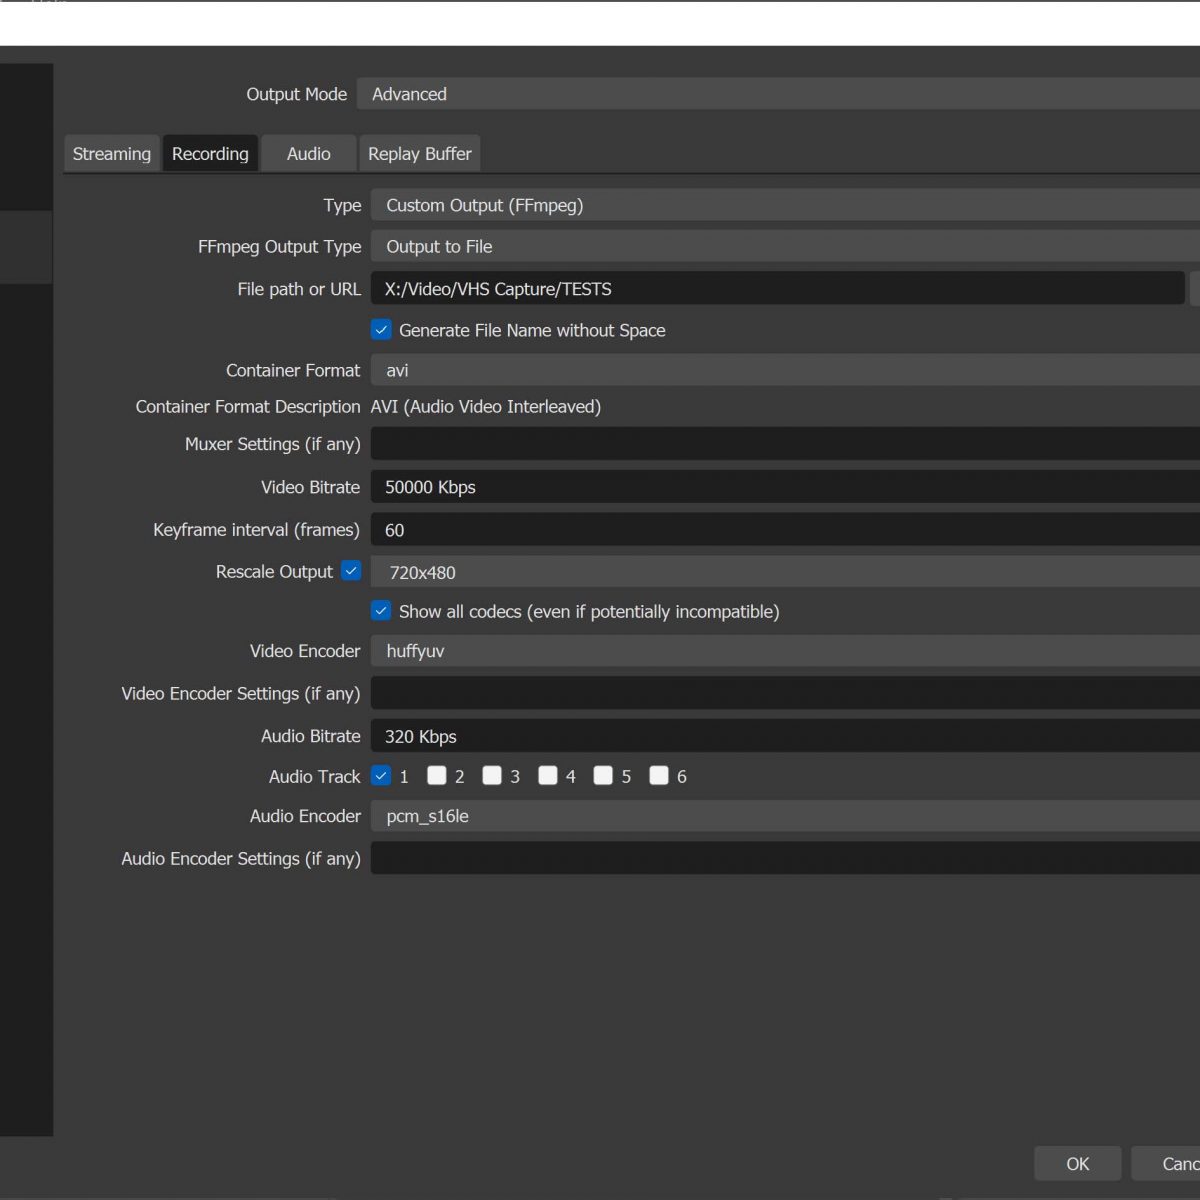The image size is (1200, 1200).
Task: Click the Video Bitrate field
Action: coord(785,487)
